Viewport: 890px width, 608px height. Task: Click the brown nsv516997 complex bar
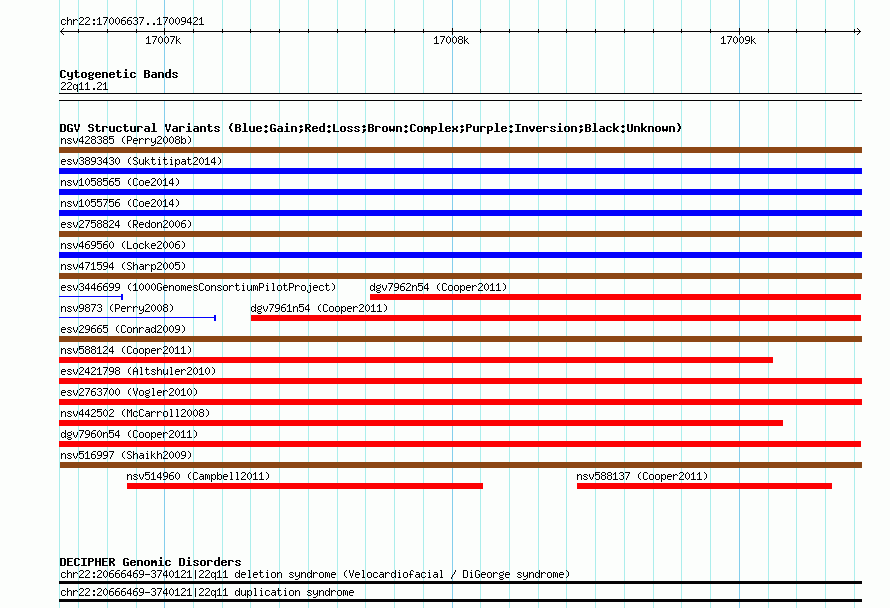(460, 465)
